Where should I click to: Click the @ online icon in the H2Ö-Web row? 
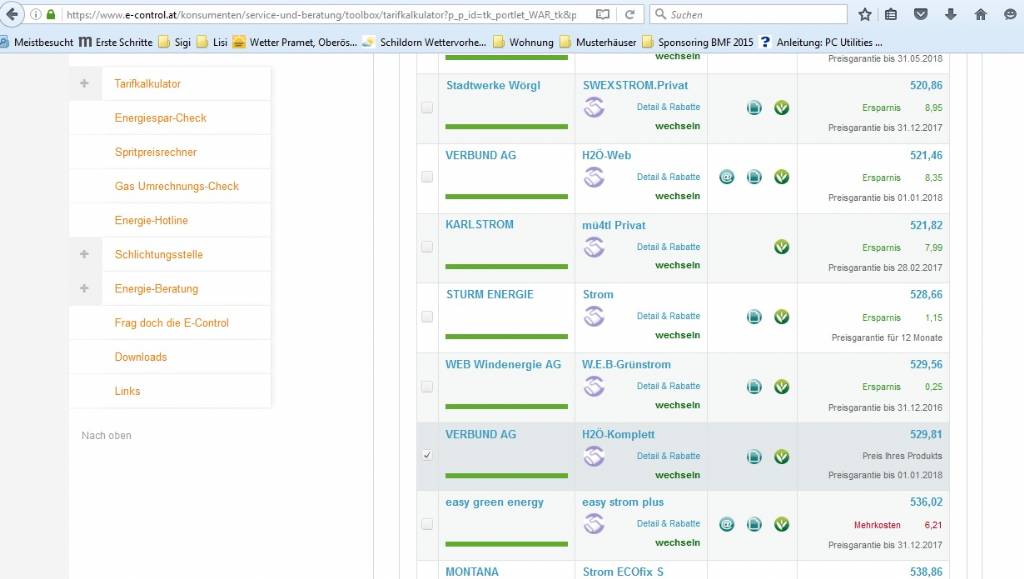click(727, 177)
